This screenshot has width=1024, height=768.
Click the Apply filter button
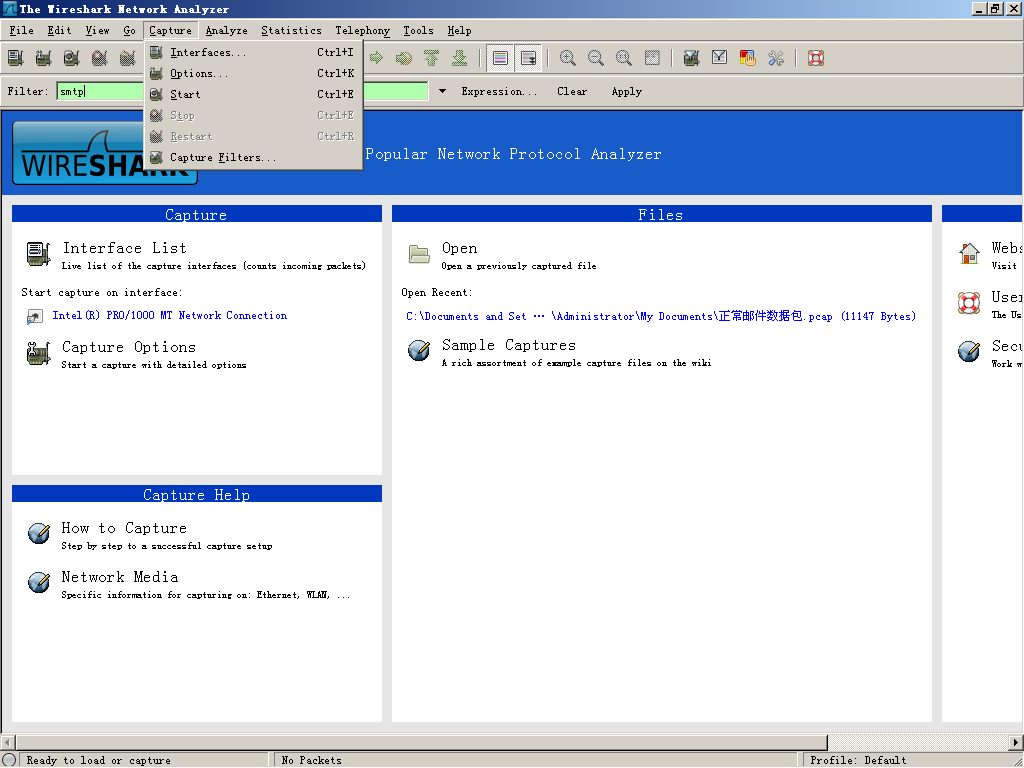(x=626, y=92)
